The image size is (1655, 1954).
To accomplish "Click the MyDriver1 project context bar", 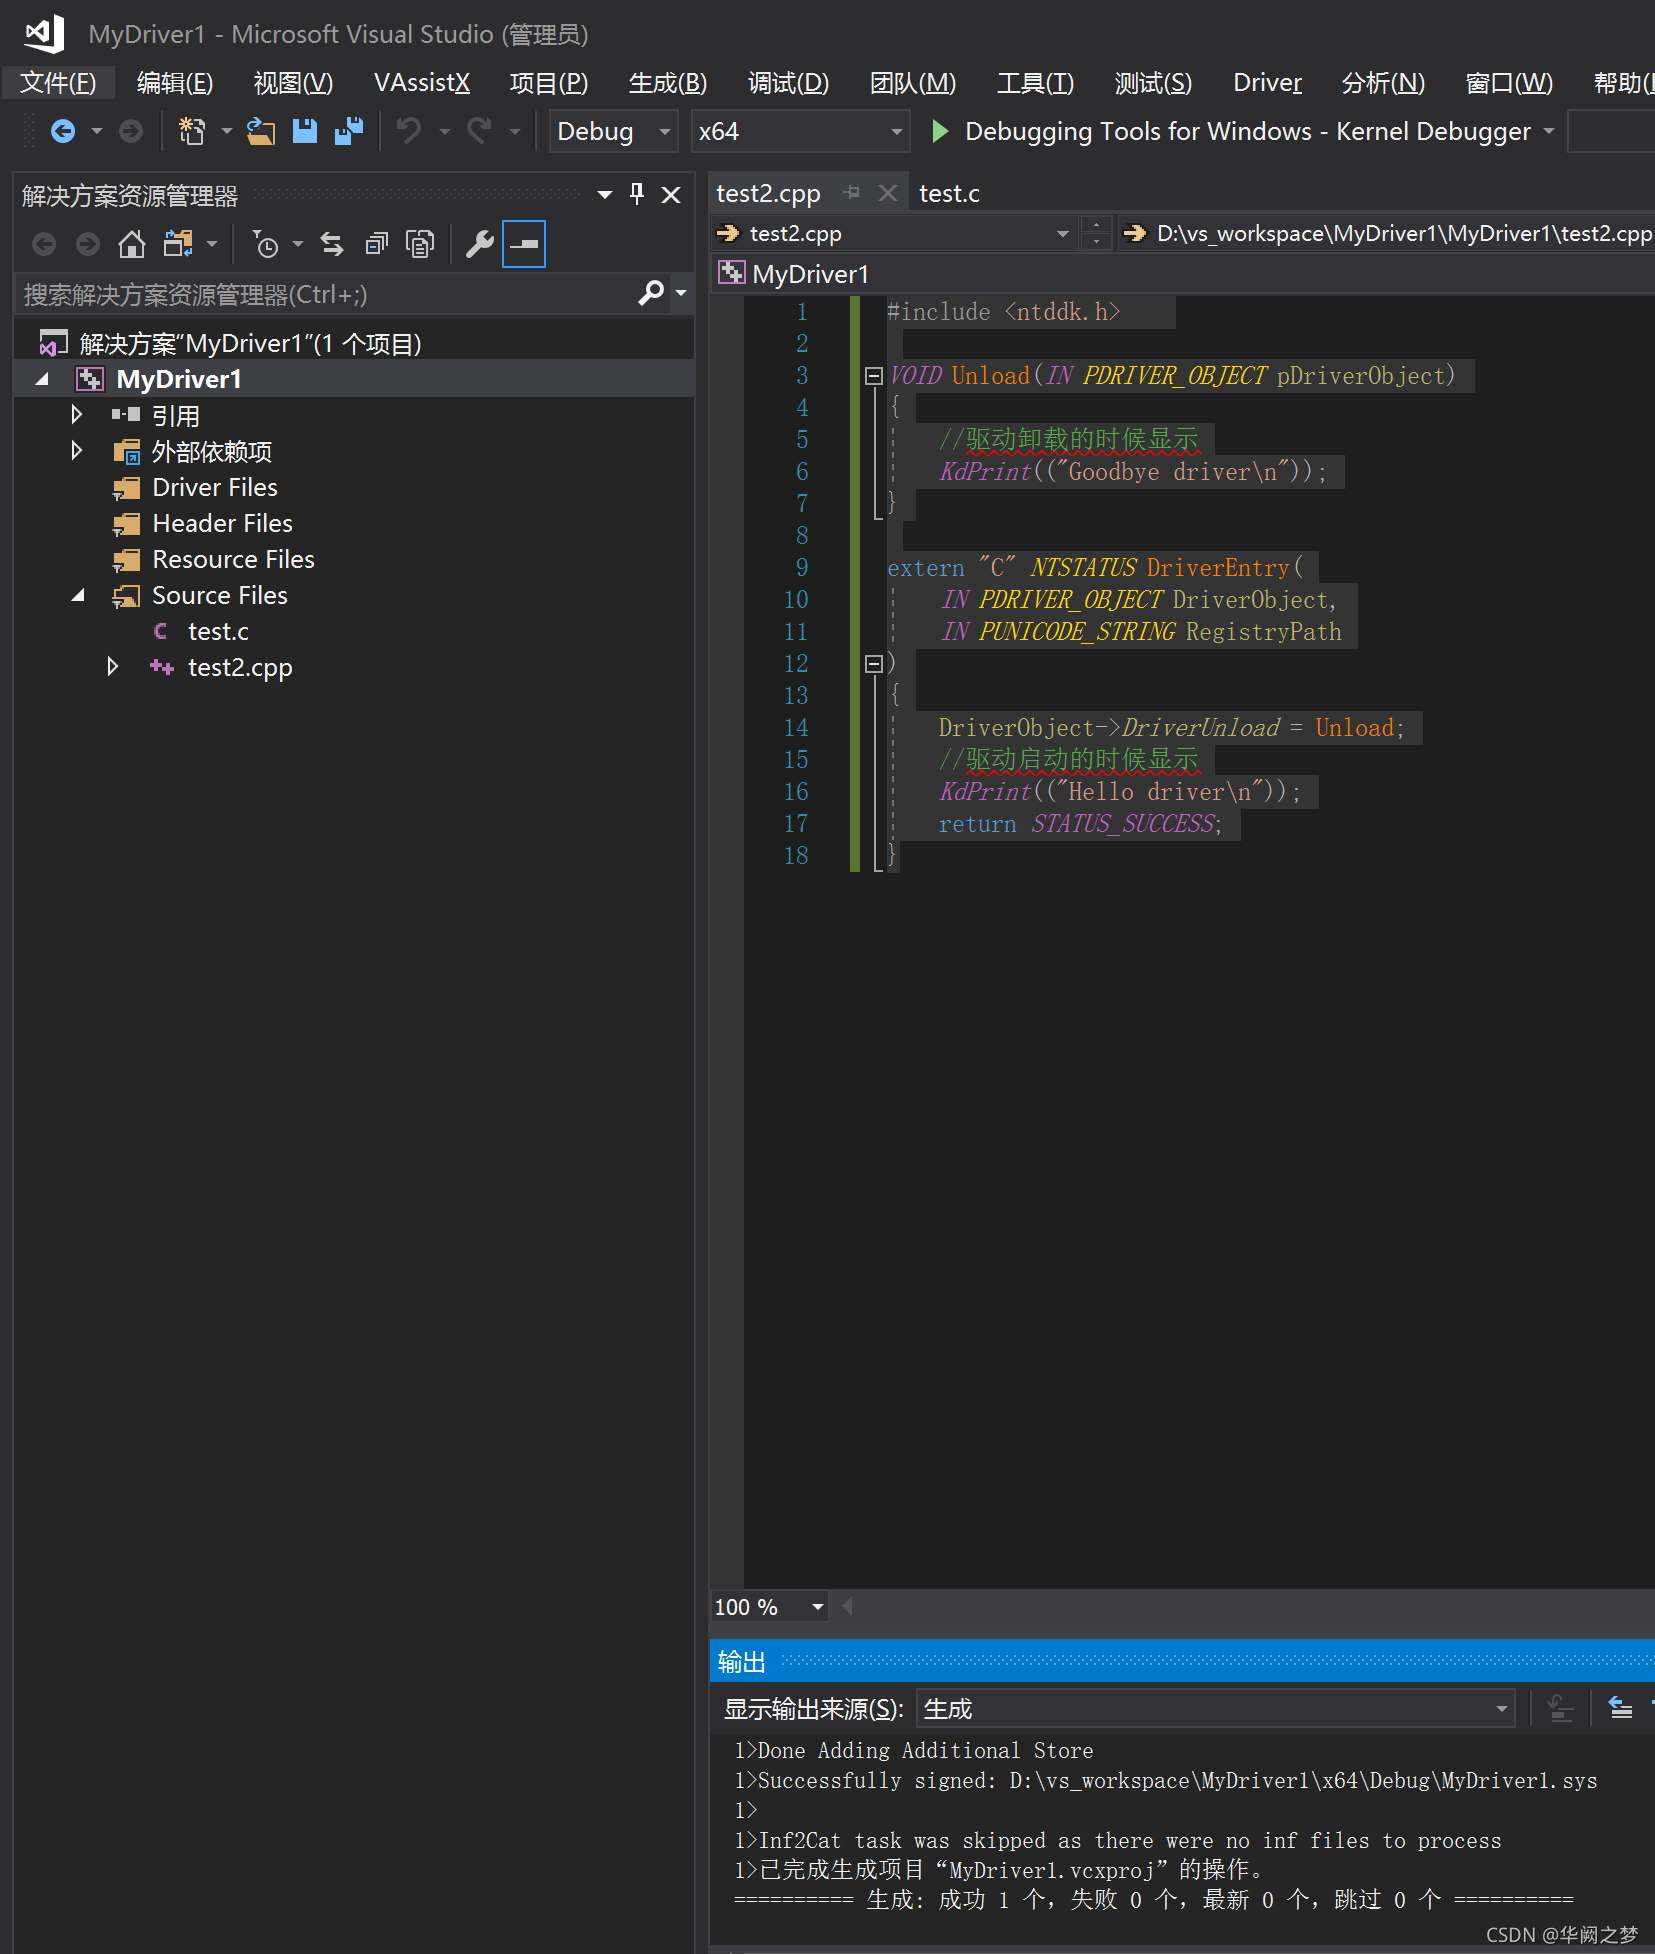I will pyautogui.click(x=1180, y=274).
